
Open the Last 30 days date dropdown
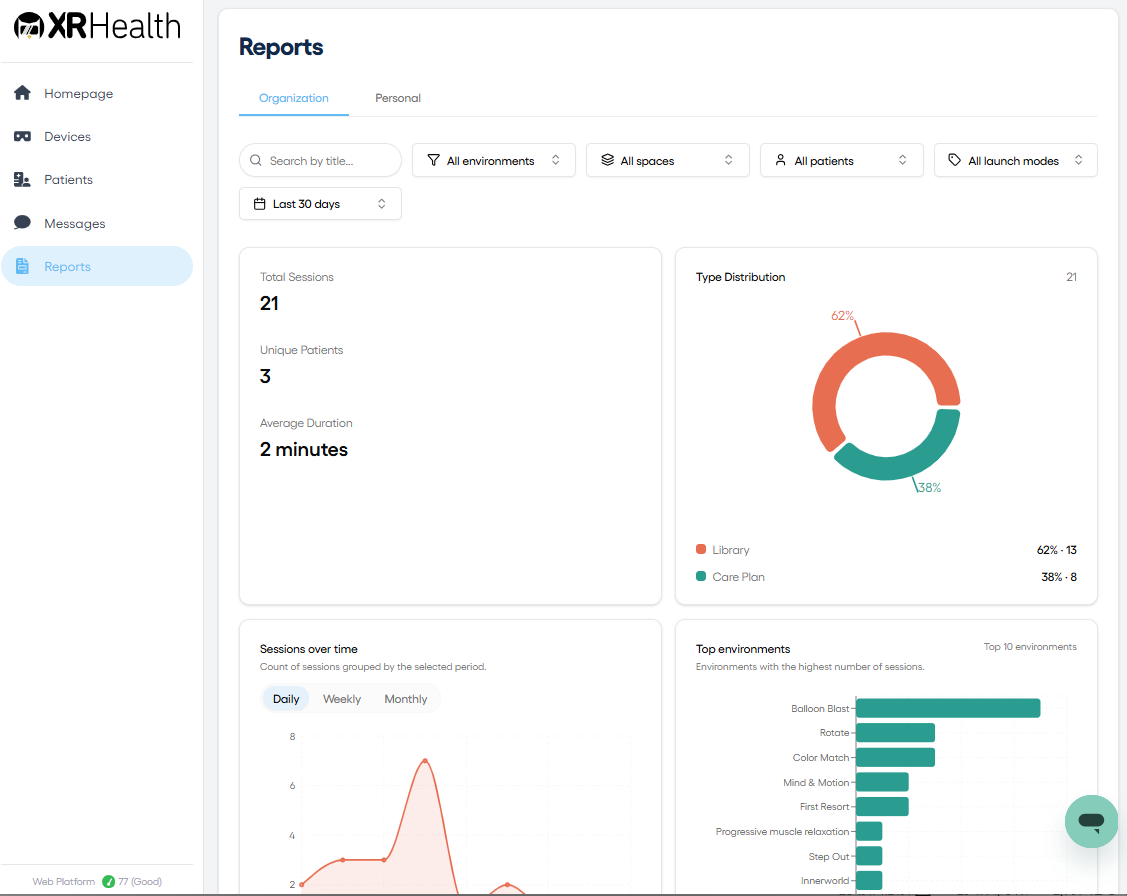click(x=320, y=204)
